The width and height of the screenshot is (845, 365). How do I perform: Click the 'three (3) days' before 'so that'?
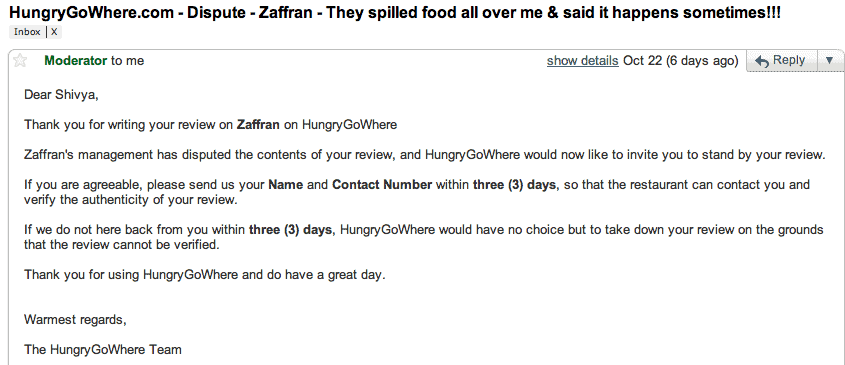pos(514,185)
